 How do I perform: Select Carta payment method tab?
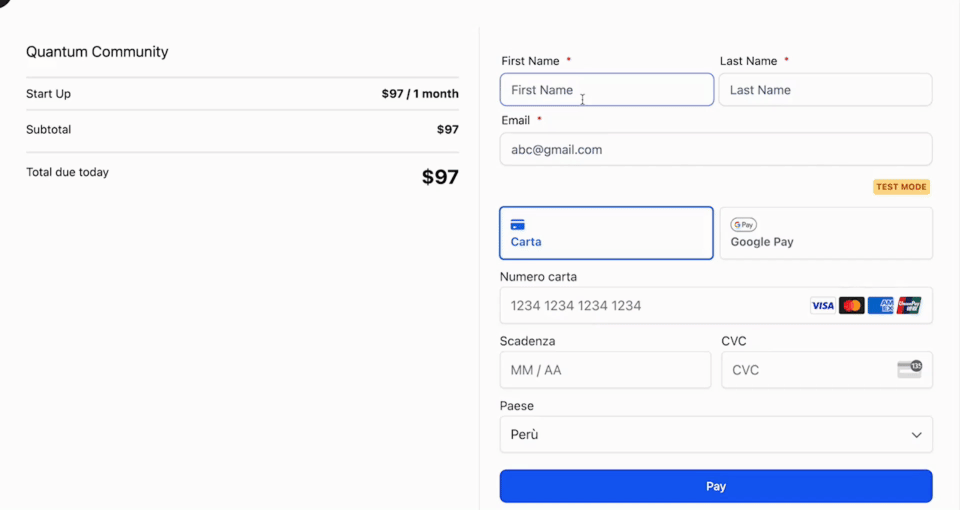point(606,233)
